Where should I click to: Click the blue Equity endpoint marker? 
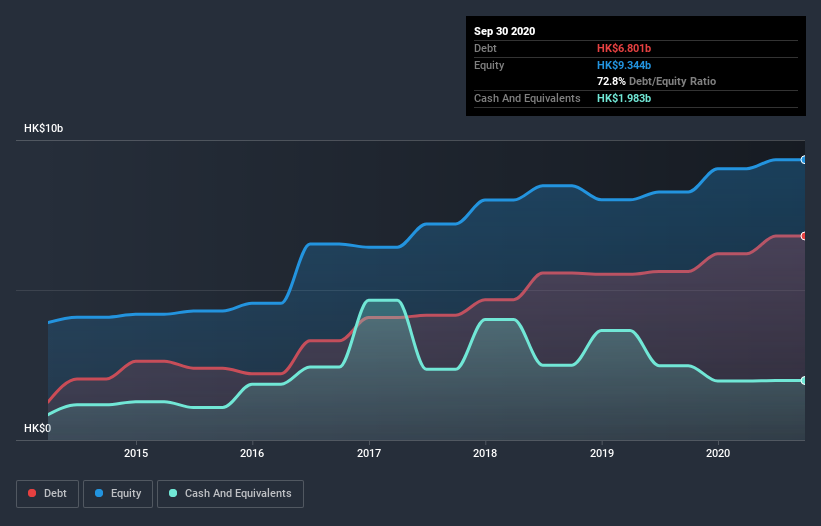(804, 160)
